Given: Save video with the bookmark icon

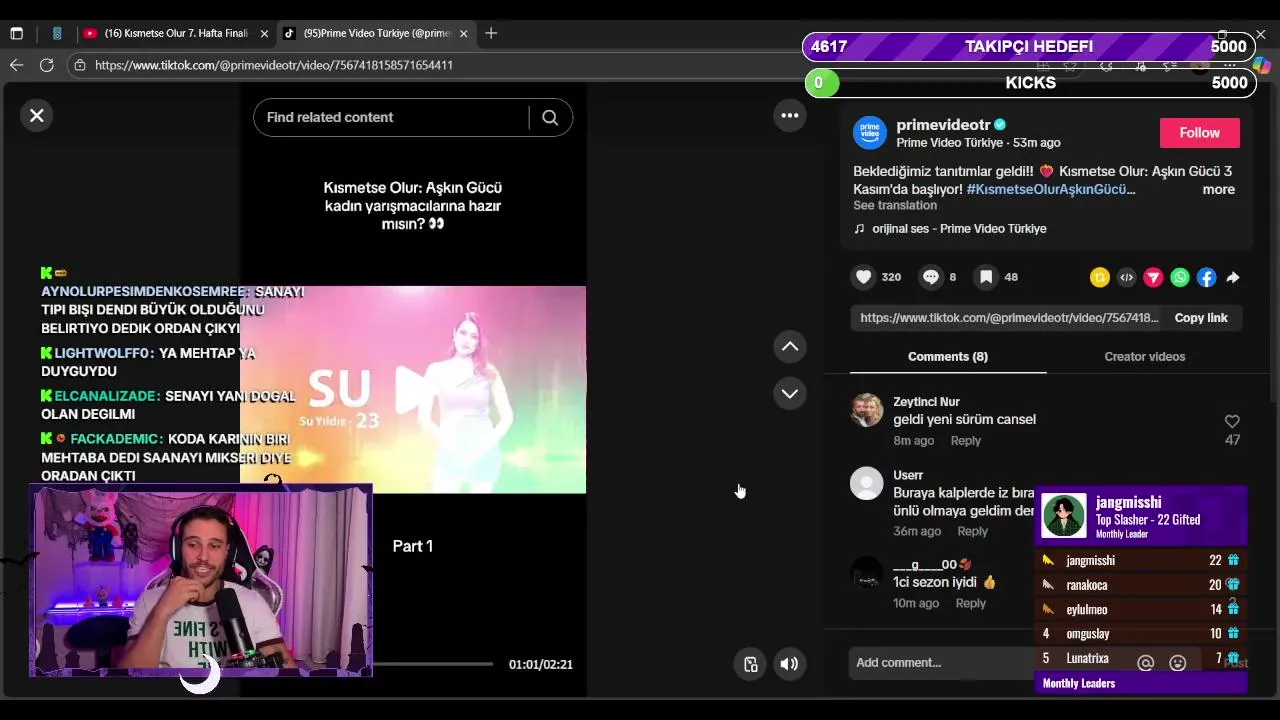Looking at the screenshot, I should [986, 277].
